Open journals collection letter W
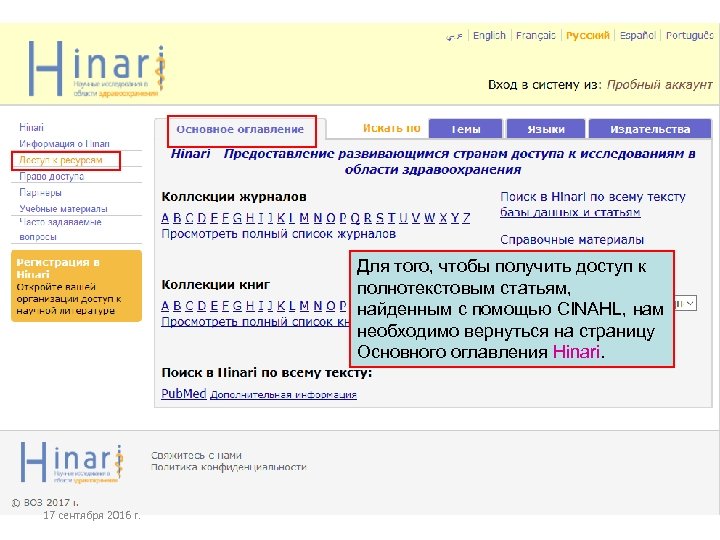 coord(430,218)
